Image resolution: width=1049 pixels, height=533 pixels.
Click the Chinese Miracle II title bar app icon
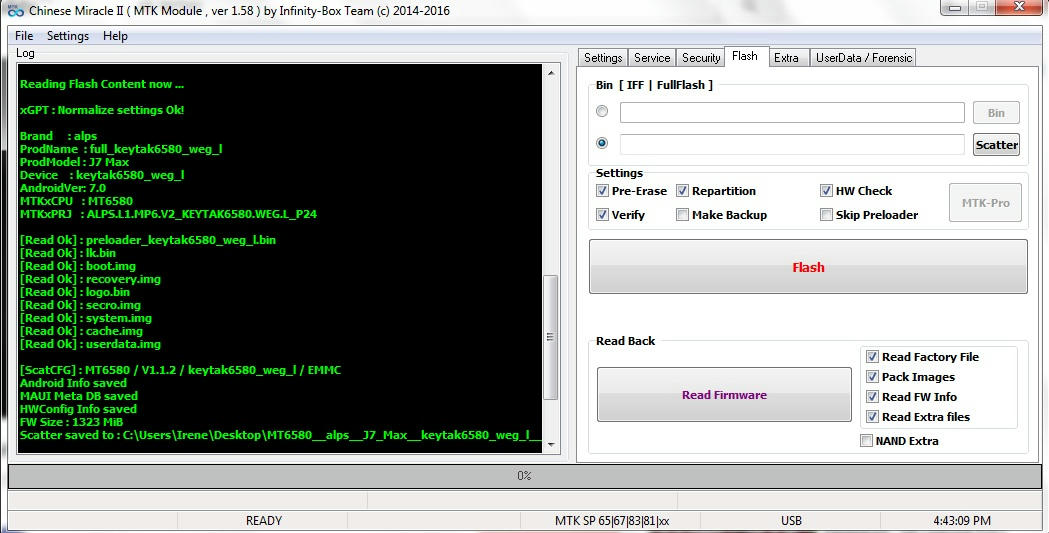(15, 11)
